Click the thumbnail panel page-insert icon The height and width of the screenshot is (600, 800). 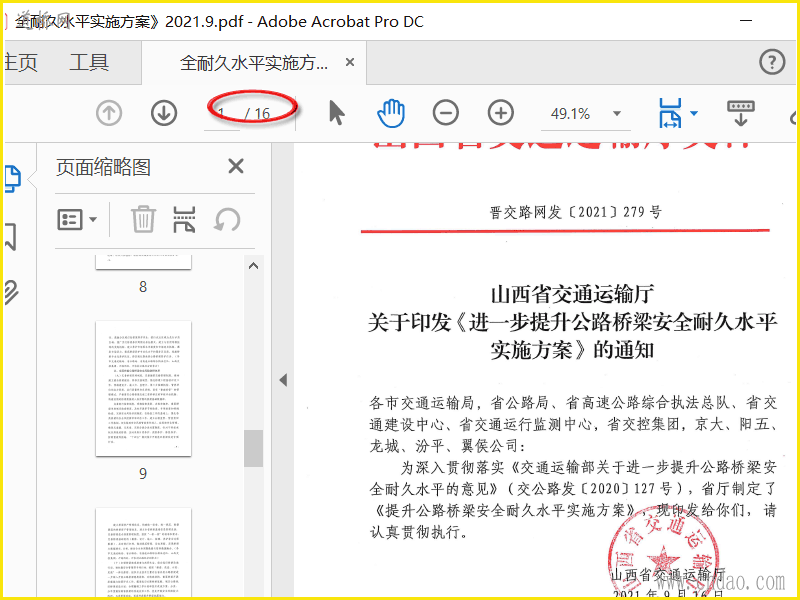pos(184,219)
